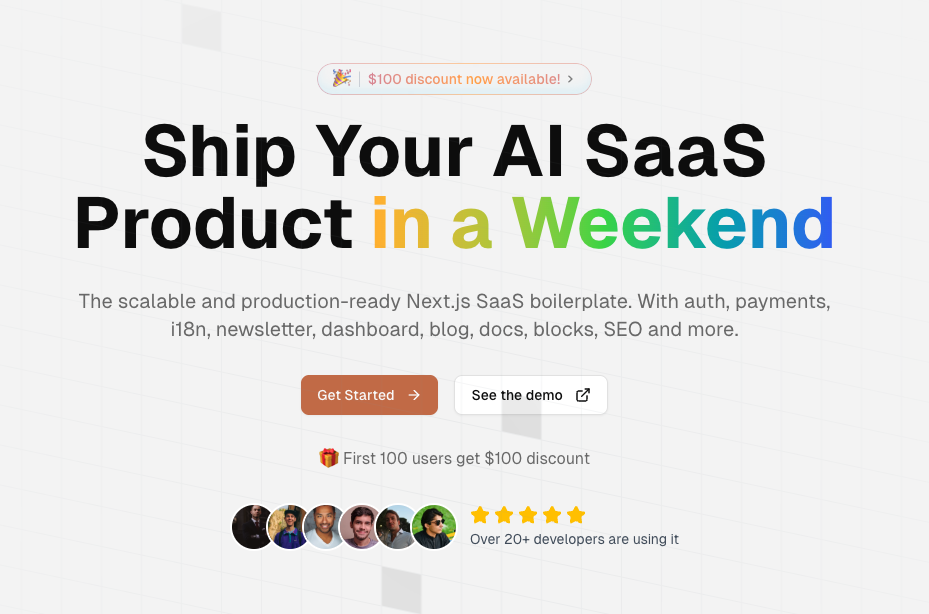Select the first user avatar on the left
The height and width of the screenshot is (614, 929).
tap(253, 527)
